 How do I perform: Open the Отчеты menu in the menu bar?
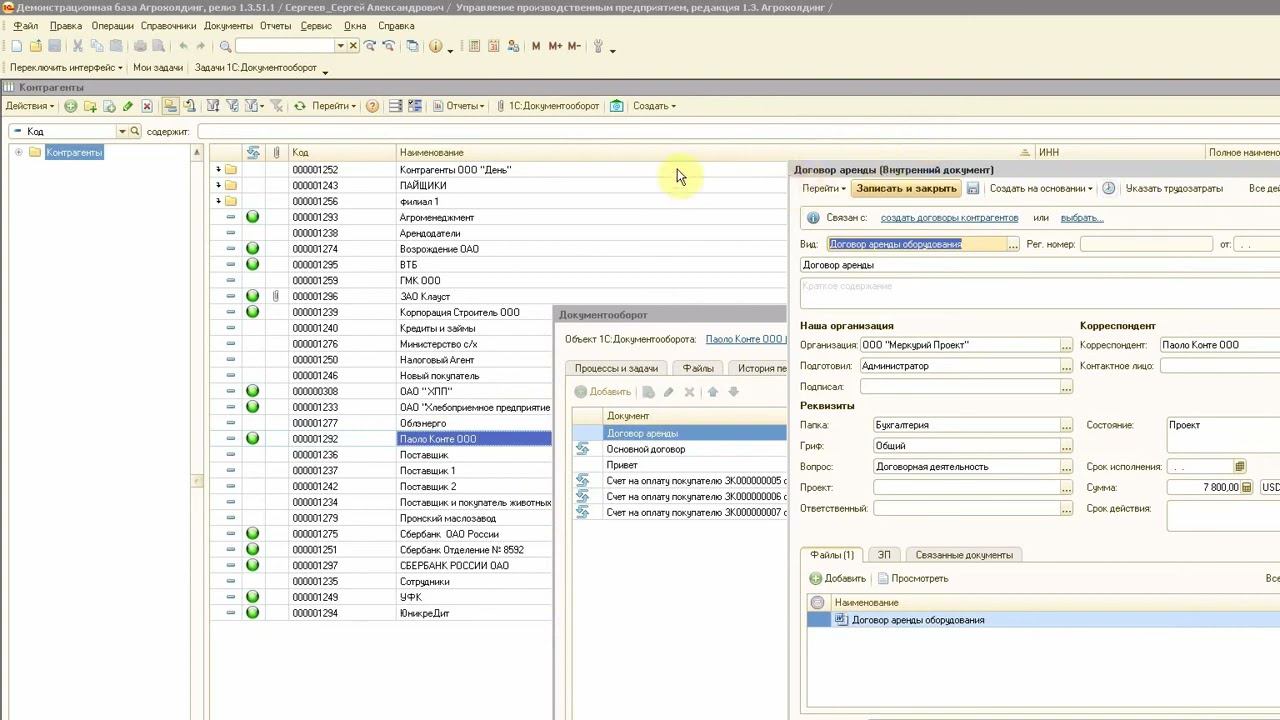pyautogui.click(x=275, y=26)
